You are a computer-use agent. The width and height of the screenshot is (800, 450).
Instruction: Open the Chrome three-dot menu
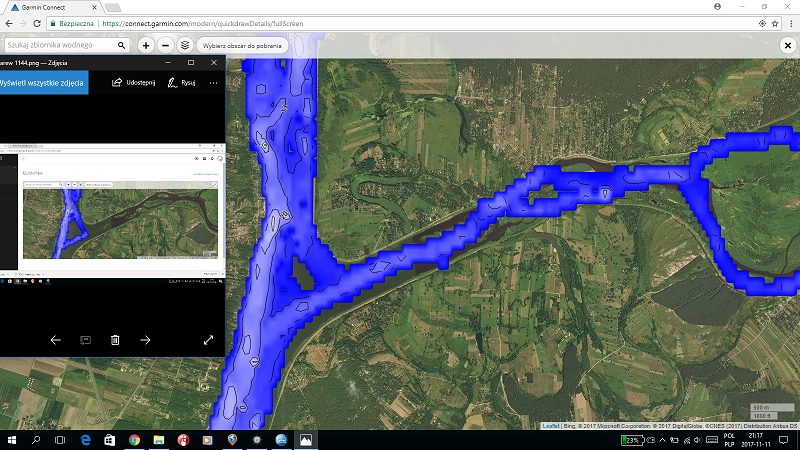click(x=789, y=21)
